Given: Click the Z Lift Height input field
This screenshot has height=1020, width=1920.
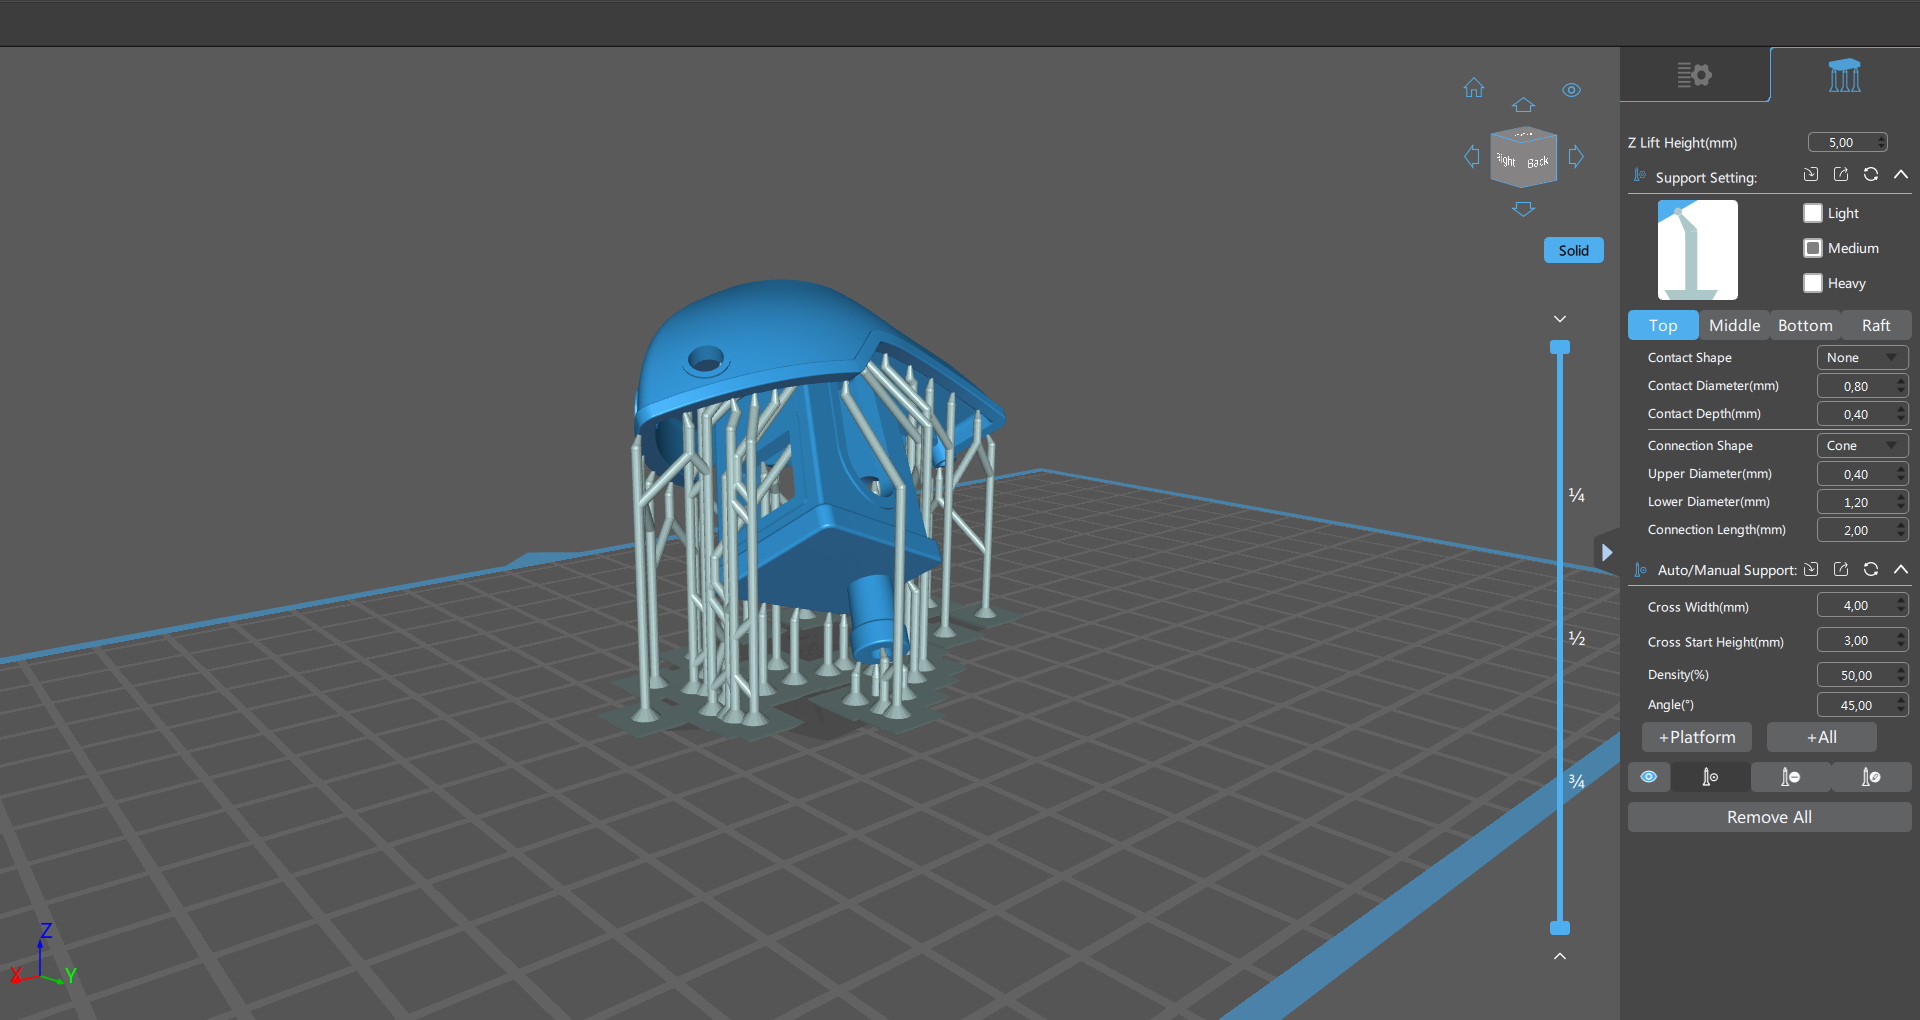Looking at the screenshot, I should point(1847,143).
